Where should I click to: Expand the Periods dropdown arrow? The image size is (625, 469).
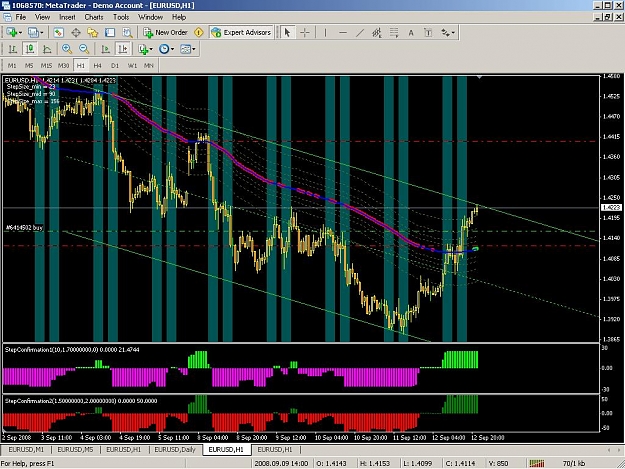172,49
